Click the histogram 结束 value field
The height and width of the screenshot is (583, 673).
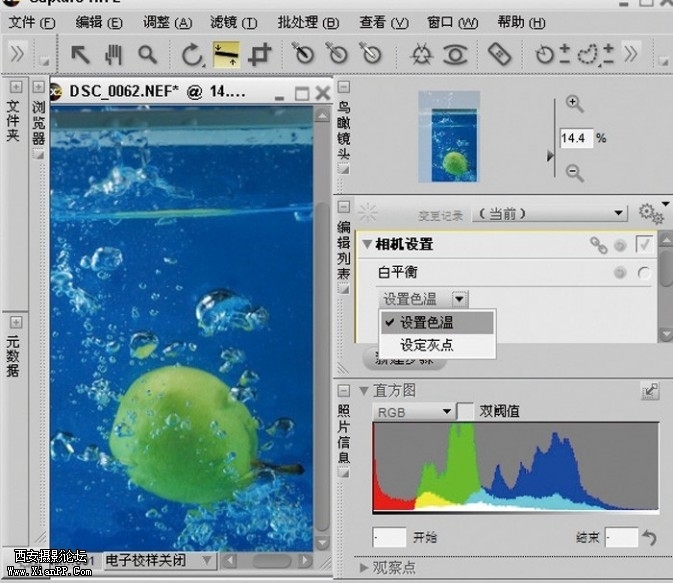621,537
